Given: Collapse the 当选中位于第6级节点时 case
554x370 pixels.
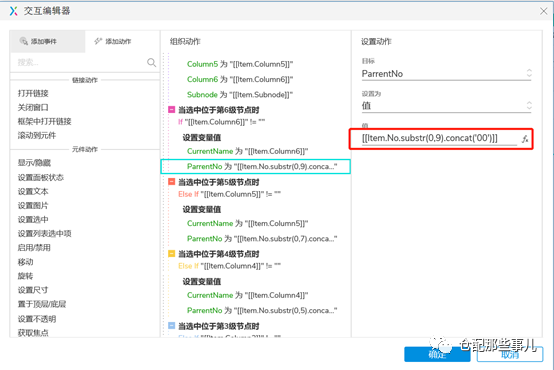Looking at the screenshot, I should [171, 110].
